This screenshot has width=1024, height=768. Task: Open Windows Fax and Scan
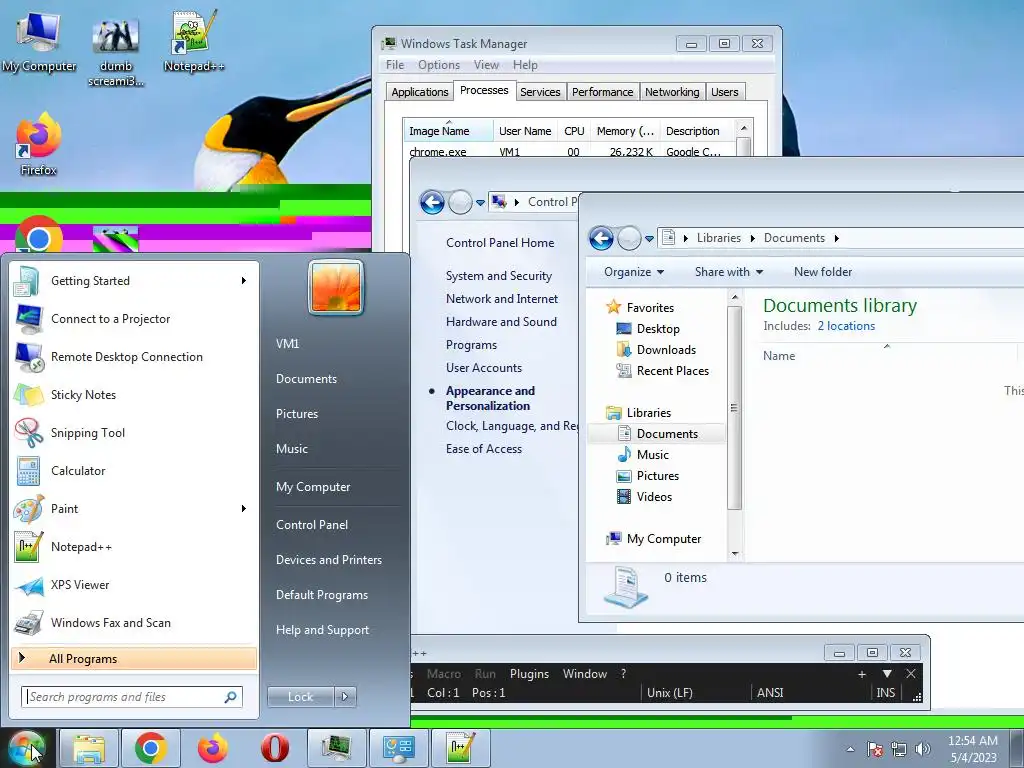pyautogui.click(x=134, y=622)
